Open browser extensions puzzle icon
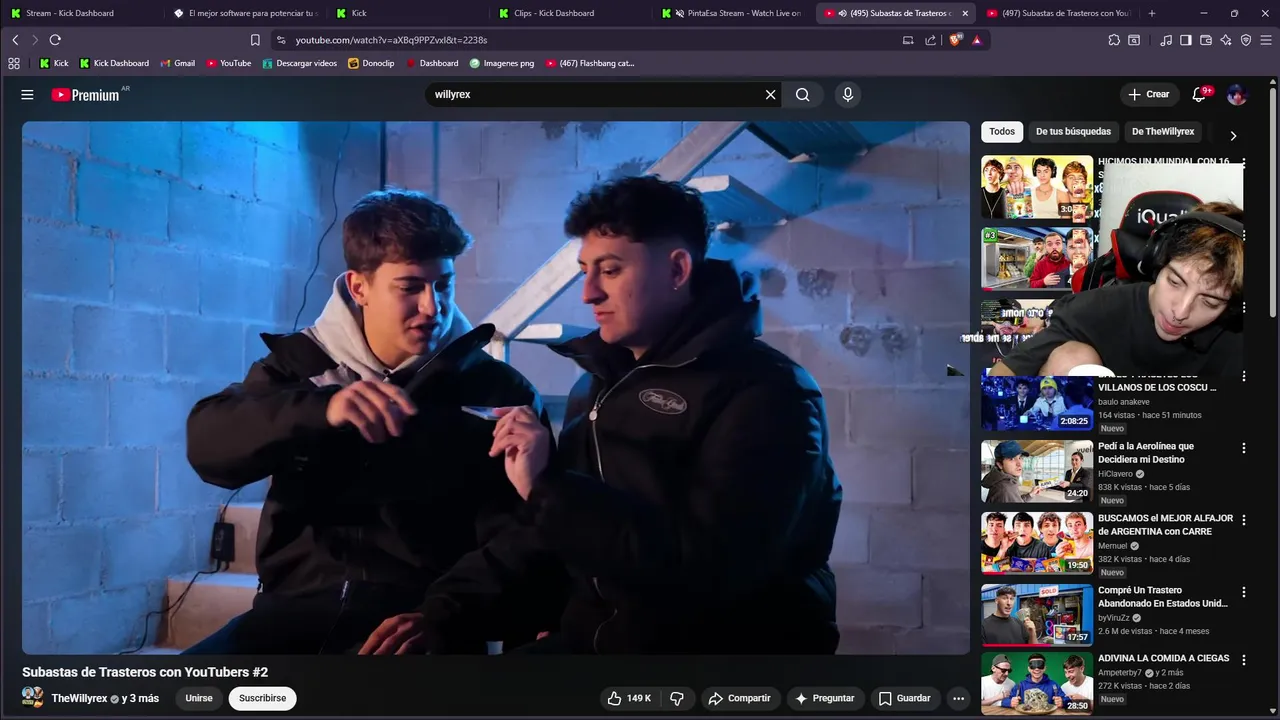The image size is (1280, 720). (x=1114, y=40)
